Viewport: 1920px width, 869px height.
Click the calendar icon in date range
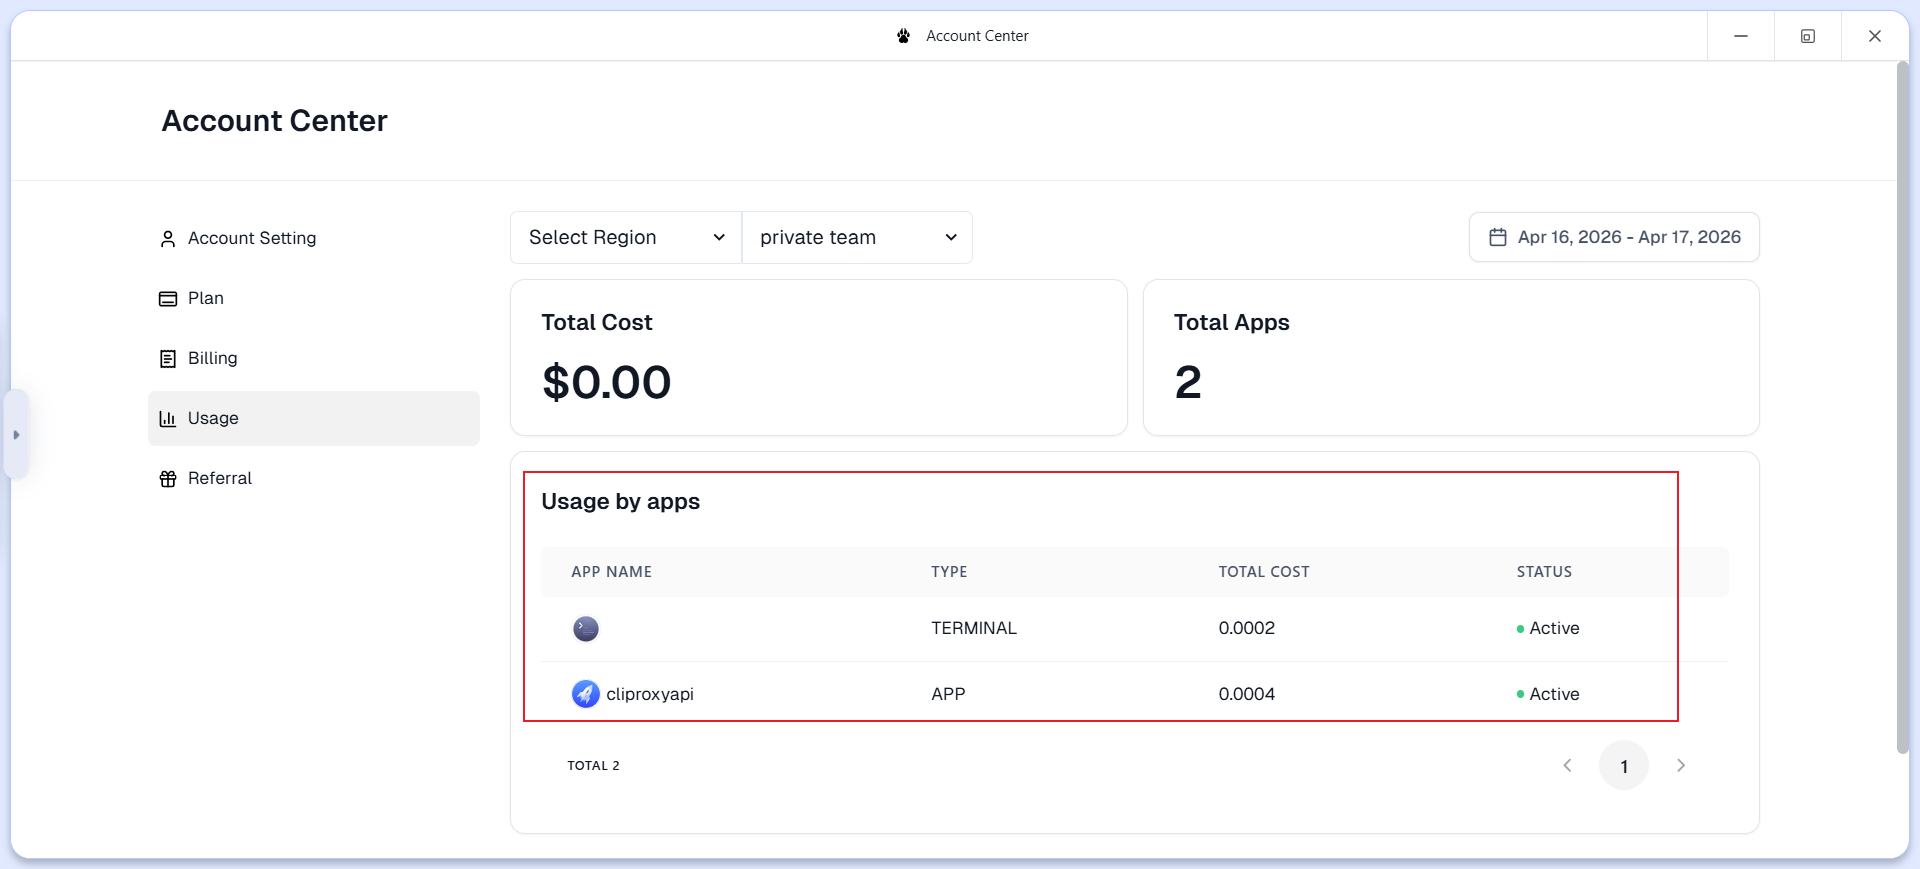(x=1498, y=238)
